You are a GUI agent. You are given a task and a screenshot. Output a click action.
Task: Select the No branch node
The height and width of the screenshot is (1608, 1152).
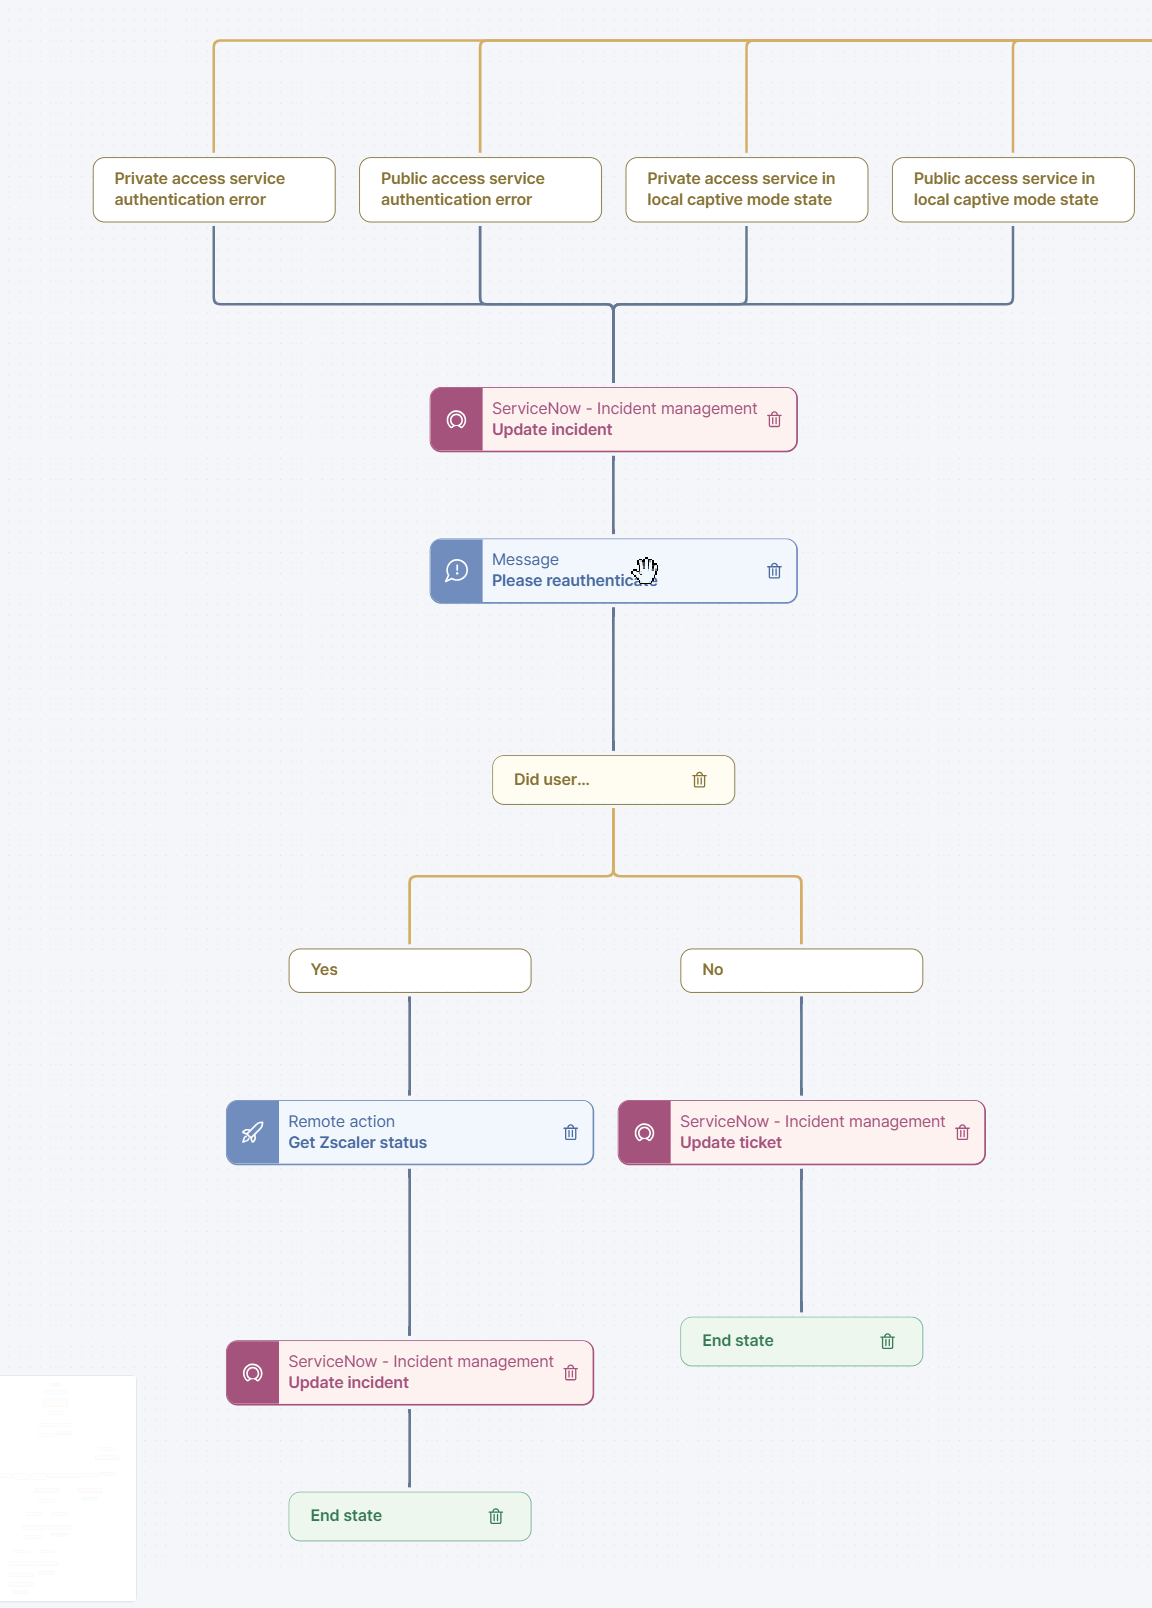point(801,970)
